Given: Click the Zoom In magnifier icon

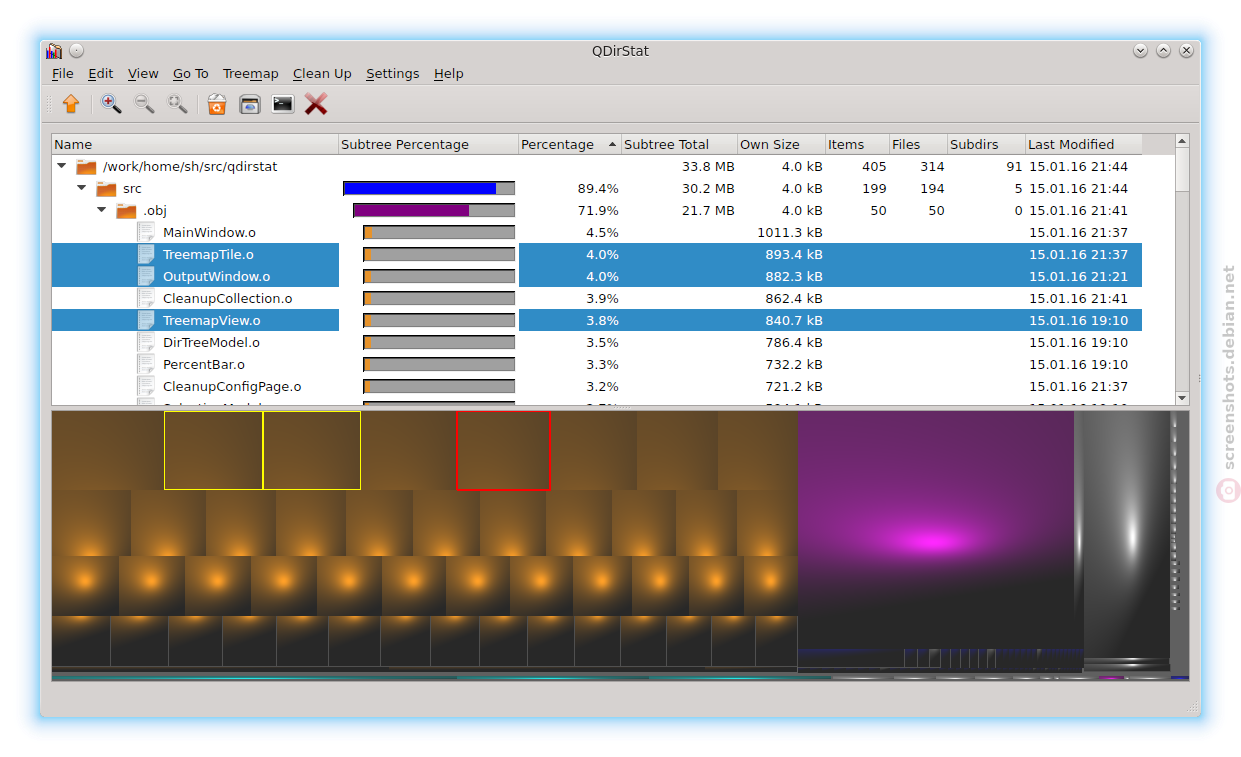Looking at the screenshot, I should 111,104.
